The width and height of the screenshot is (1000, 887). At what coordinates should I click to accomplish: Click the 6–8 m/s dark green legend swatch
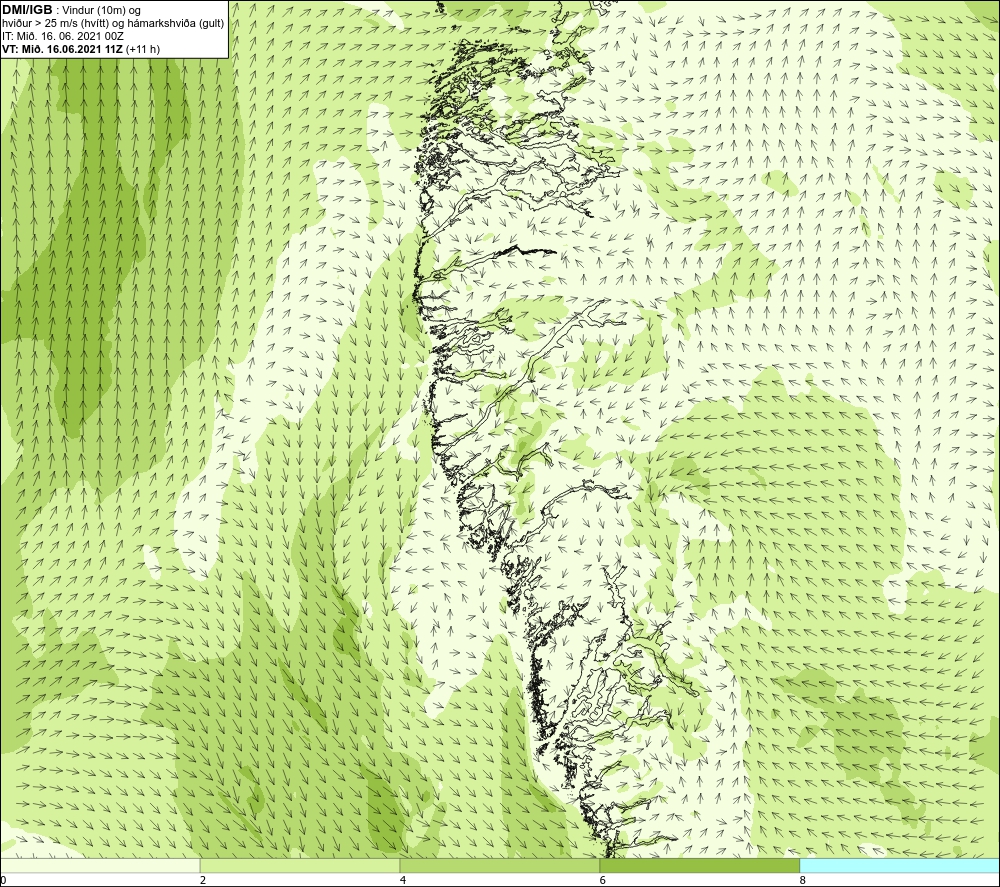click(x=700, y=866)
